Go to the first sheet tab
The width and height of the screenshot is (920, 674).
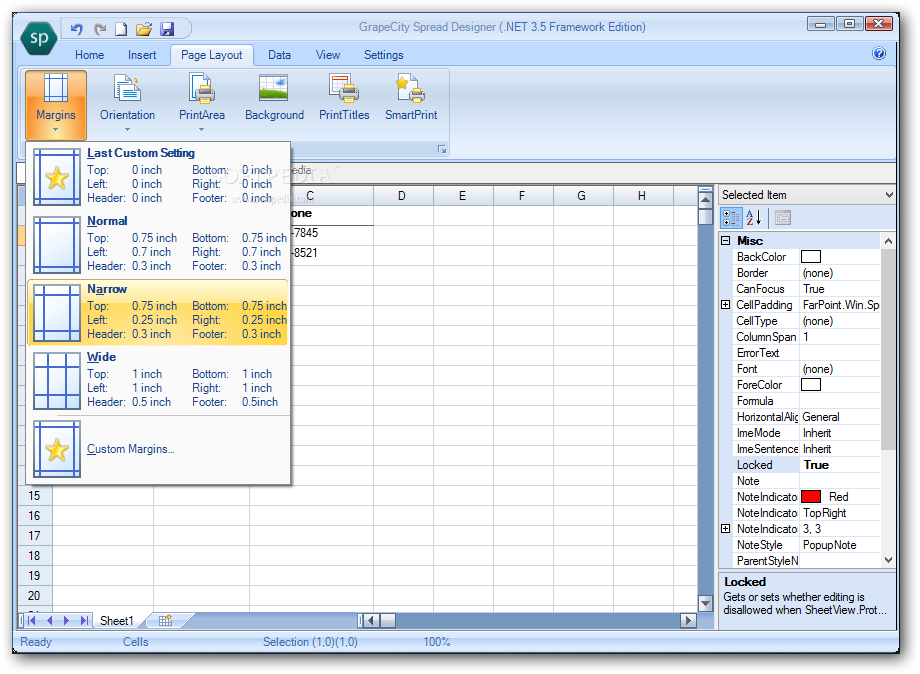(31, 620)
